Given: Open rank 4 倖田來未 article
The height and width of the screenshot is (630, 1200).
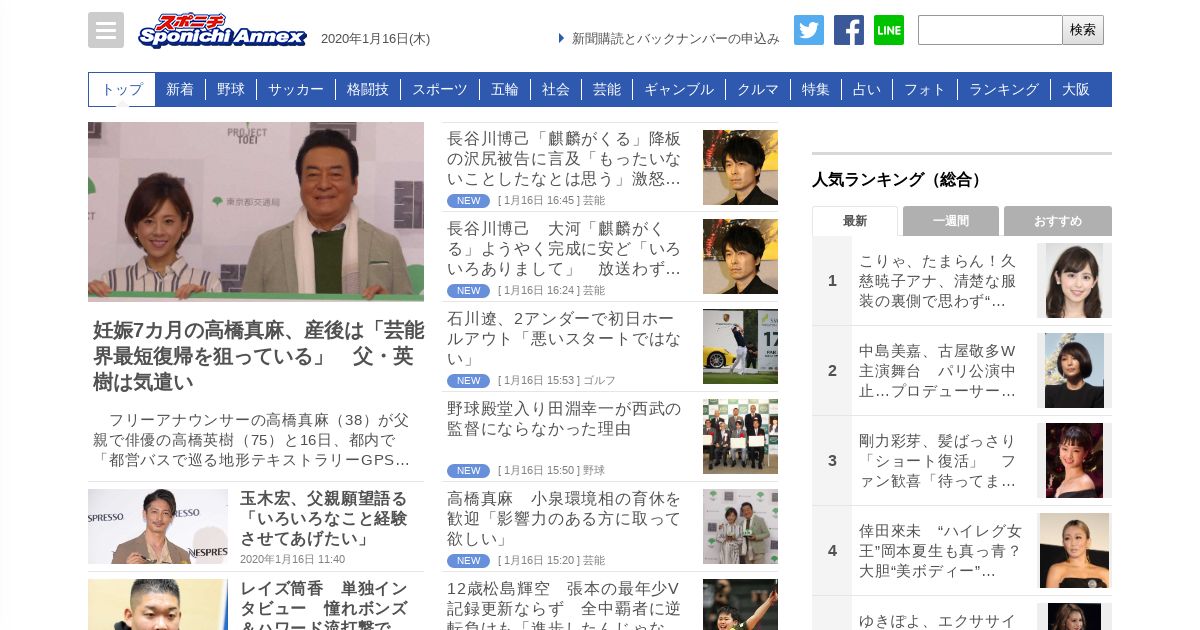Looking at the screenshot, I should pyautogui.click(x=940, y=551).
